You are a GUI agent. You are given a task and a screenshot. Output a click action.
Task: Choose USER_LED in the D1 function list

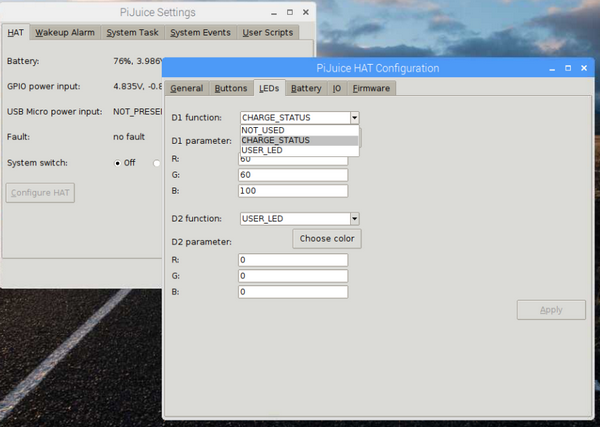(300, 150)
